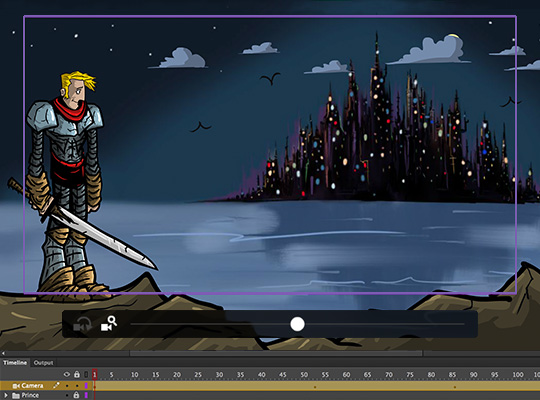Click the lock all layers padlock icon
This screenshot has width=540, height=400.
tap(77, 374)
